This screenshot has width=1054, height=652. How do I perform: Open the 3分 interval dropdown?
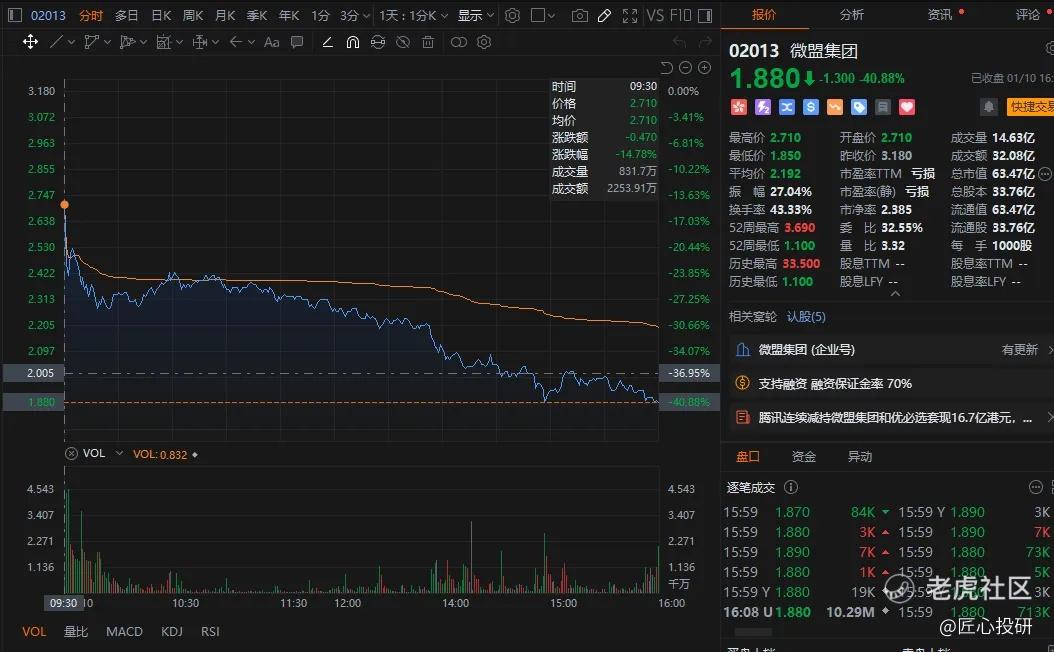pyautogui.click(x=354, y=15)
